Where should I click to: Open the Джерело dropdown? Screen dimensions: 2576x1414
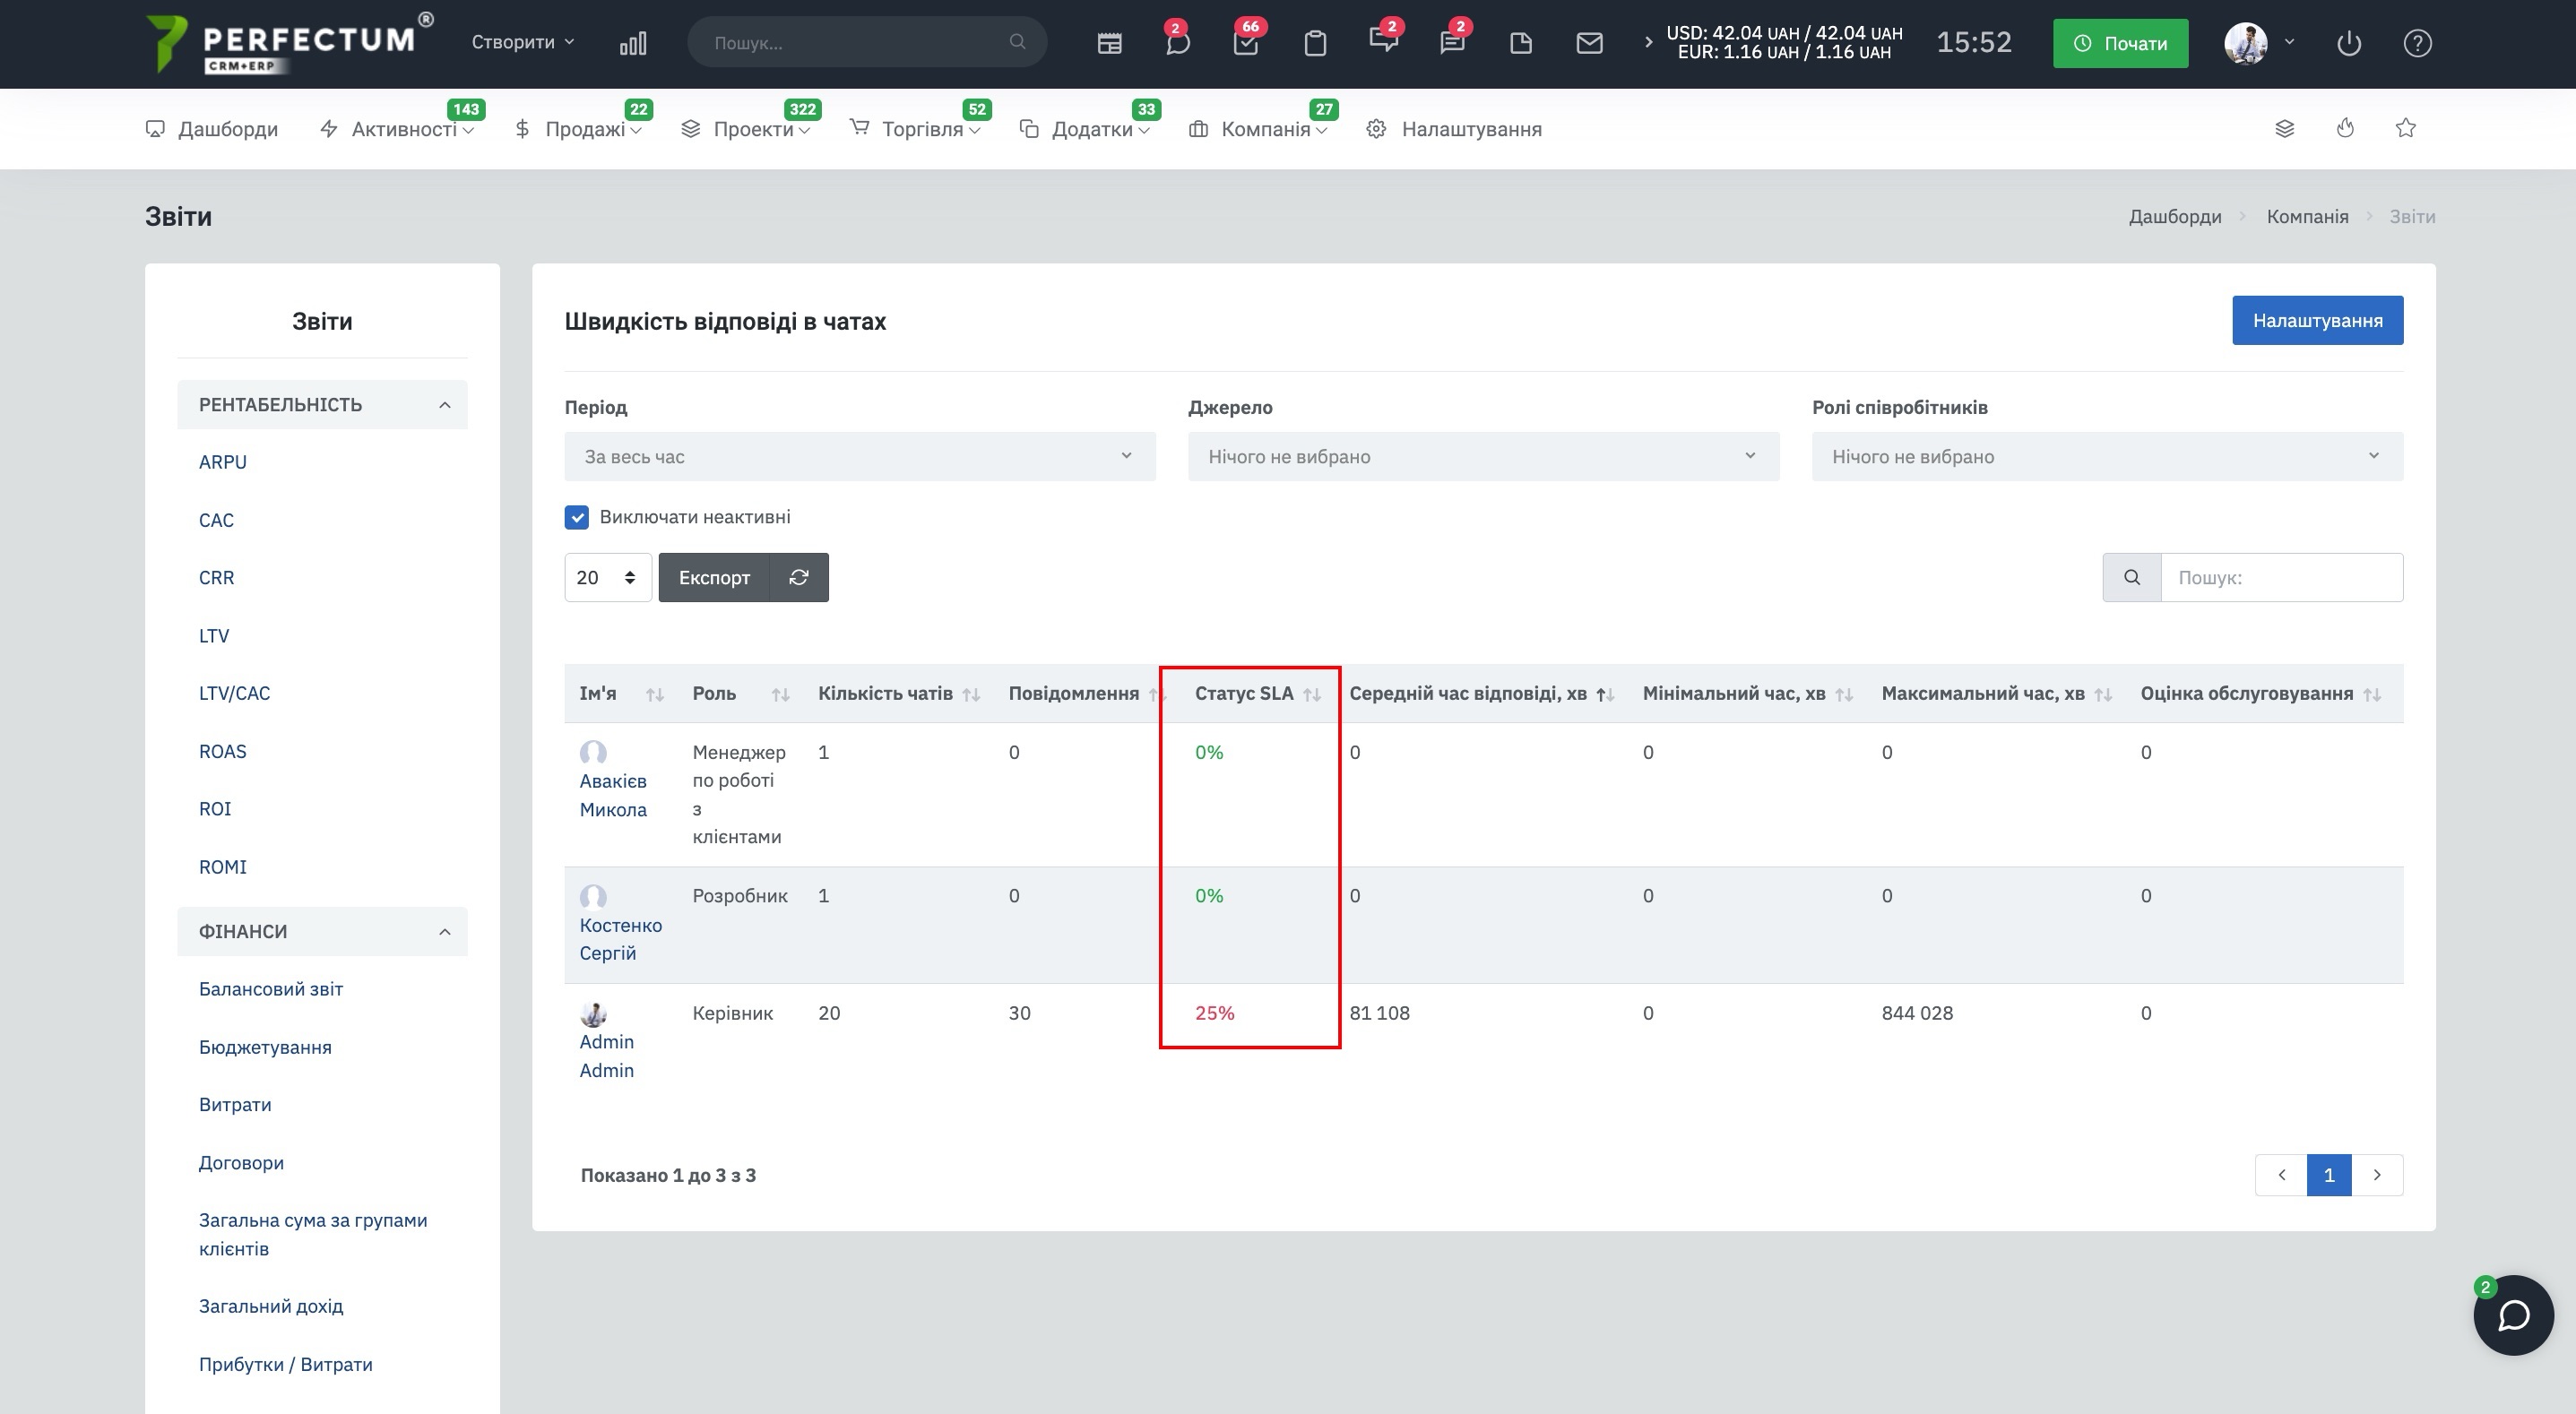(x=1483, y=456)
